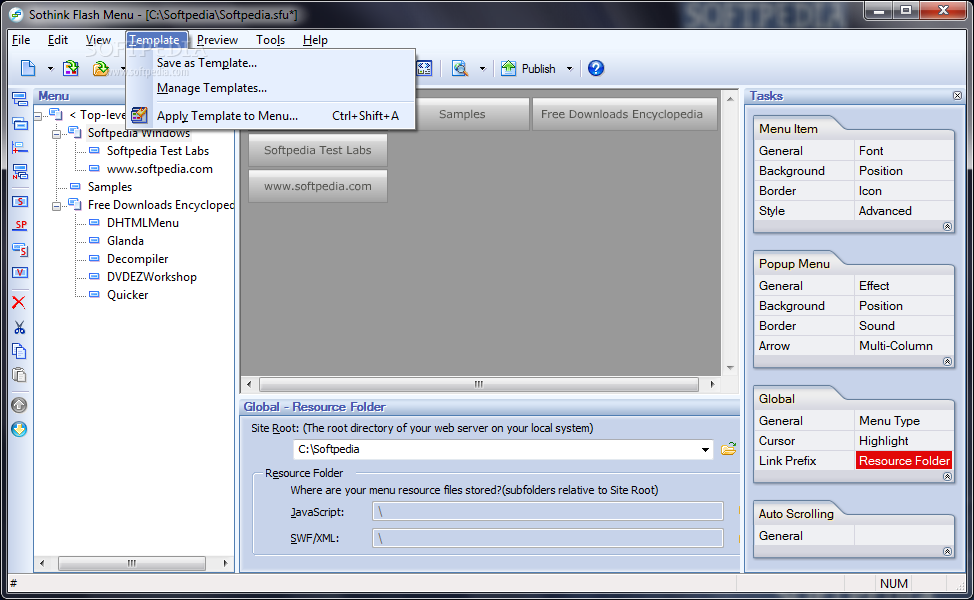974x600 pixels.
Task: Collapse Free Downloads Encyclopedia tree node
Action: (57, 206)
